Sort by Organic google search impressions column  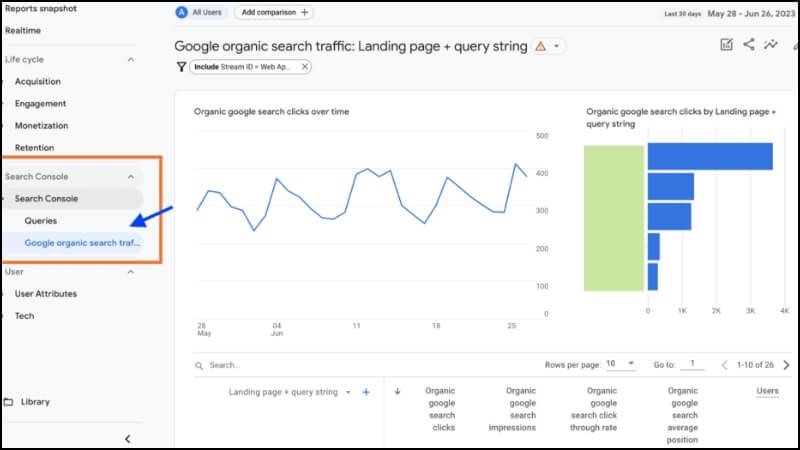[512, 409]
